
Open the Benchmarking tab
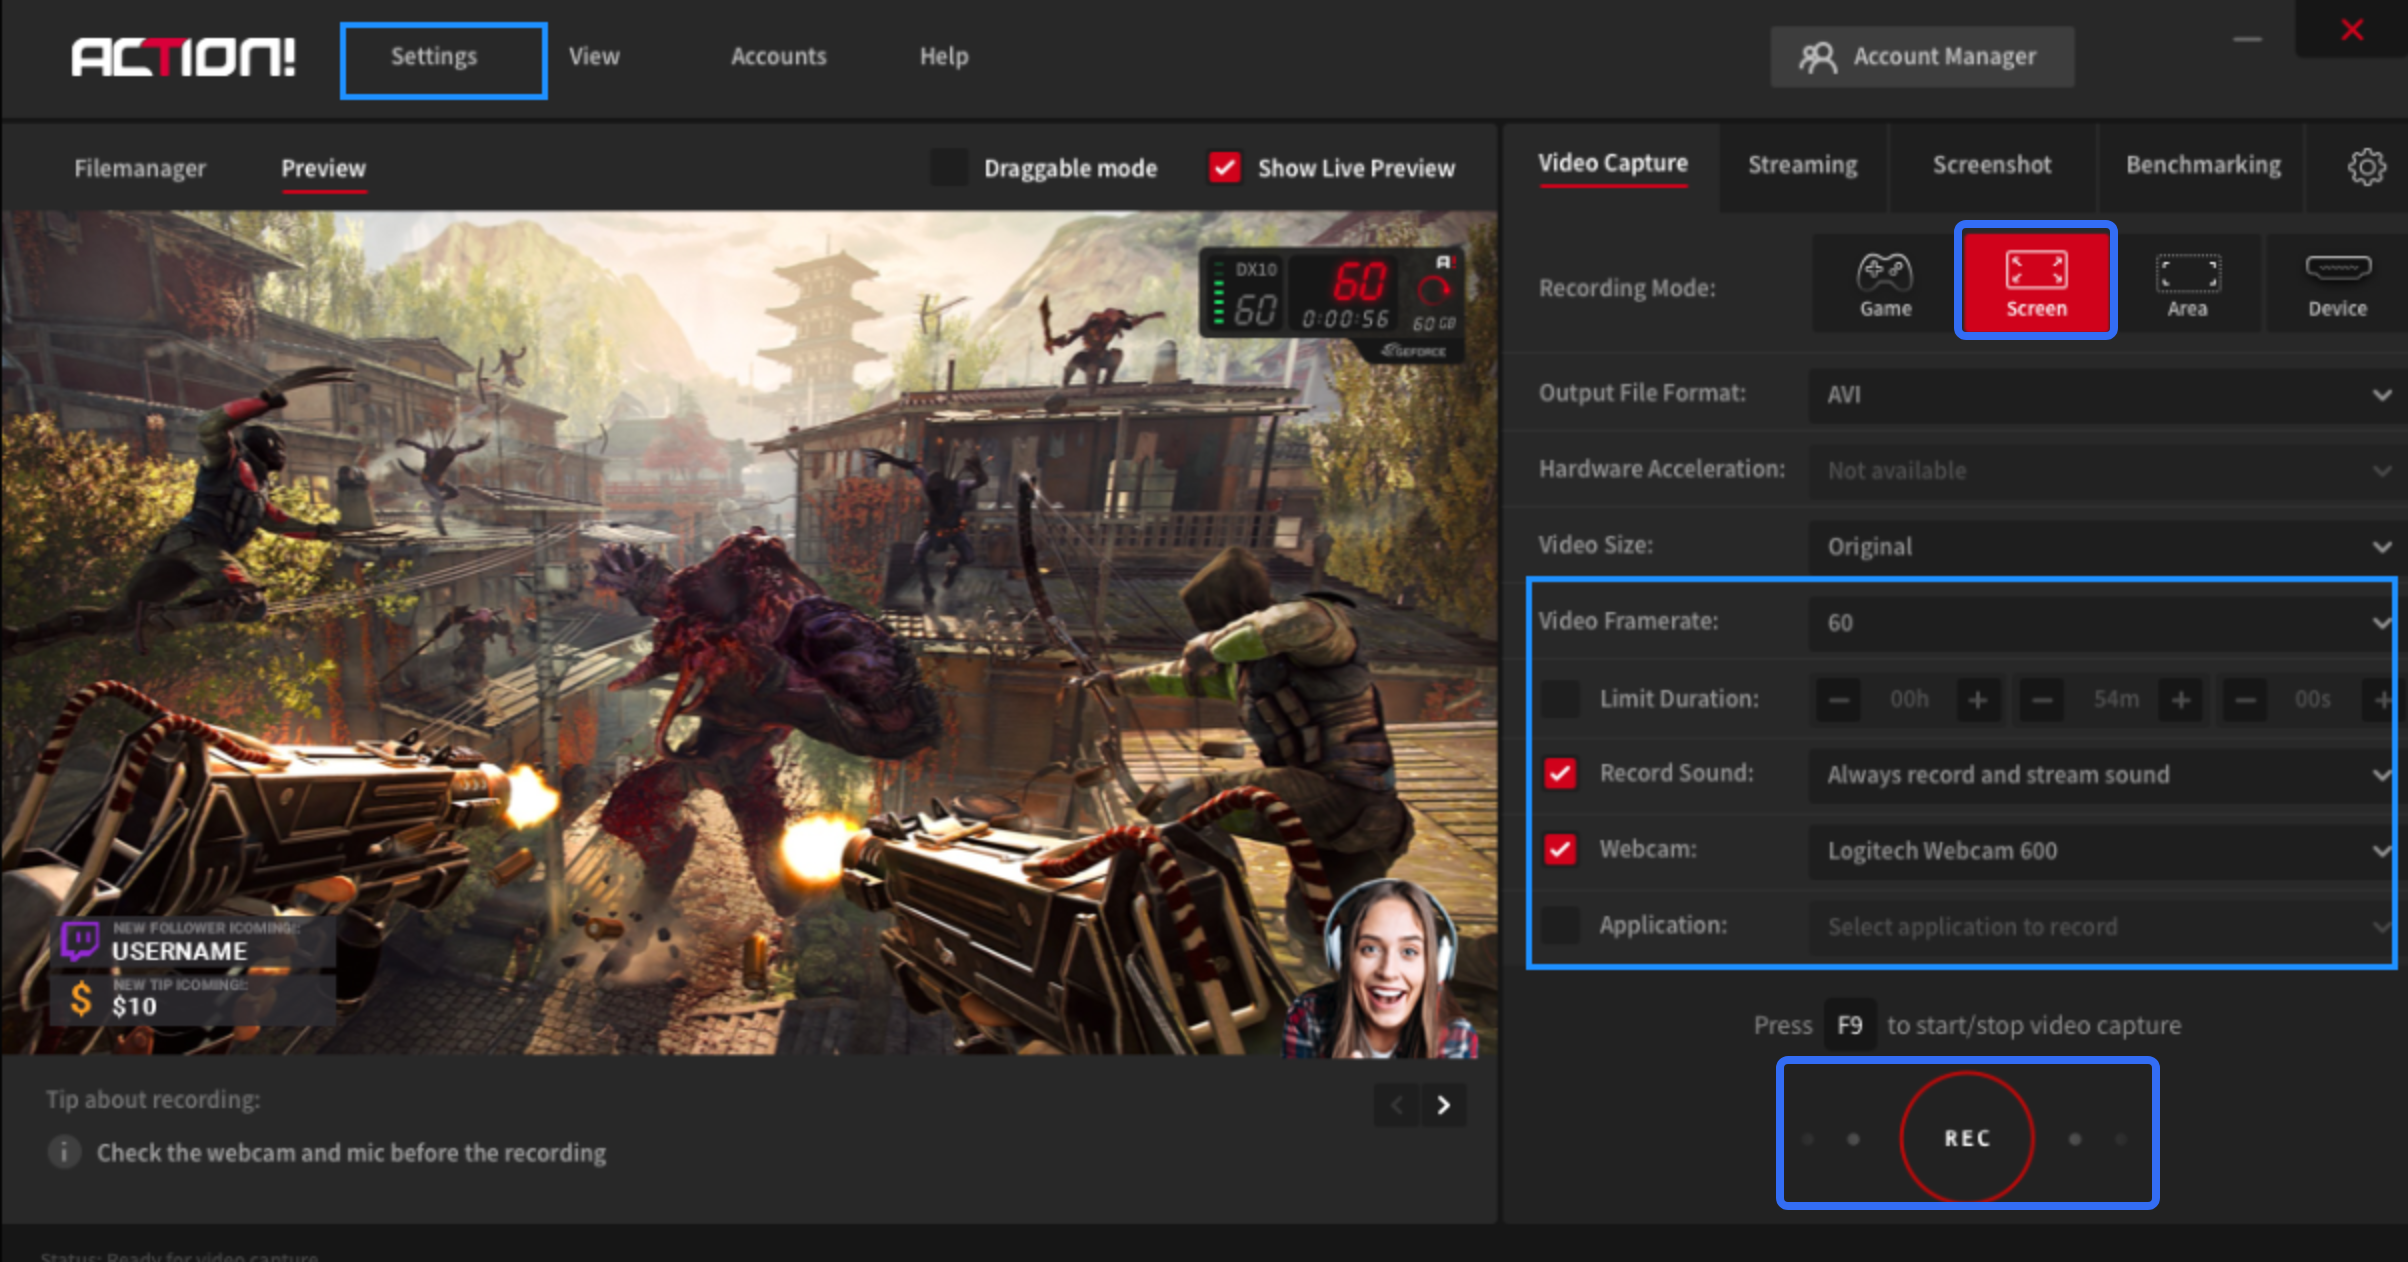(x=2202, y=165)
